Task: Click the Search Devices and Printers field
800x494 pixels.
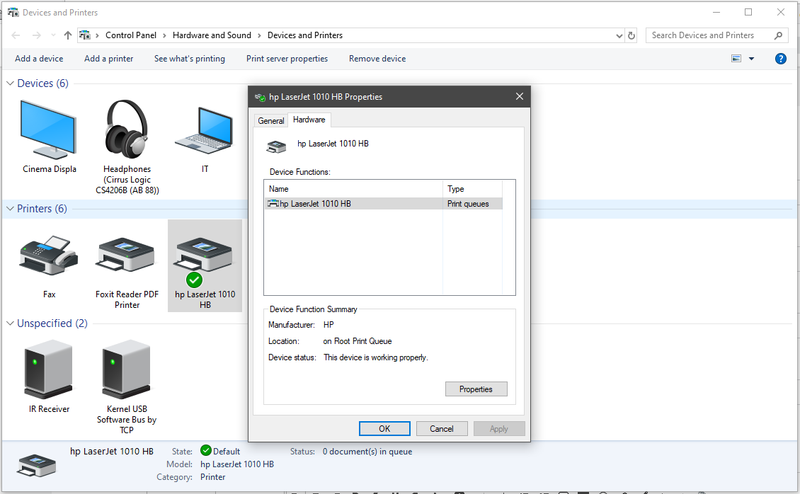Action: point(710,35)
